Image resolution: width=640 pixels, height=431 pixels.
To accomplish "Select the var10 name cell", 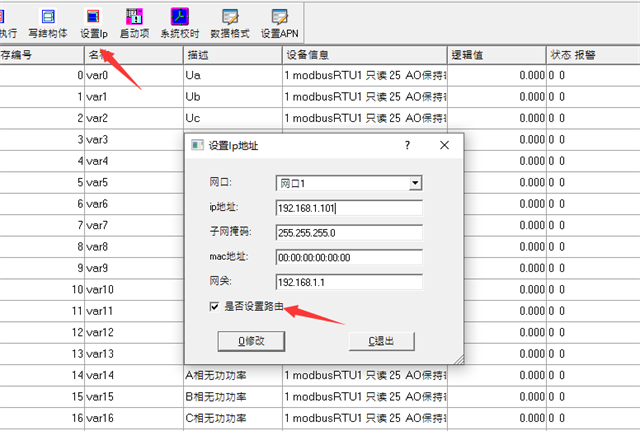I will coord(134,289).
